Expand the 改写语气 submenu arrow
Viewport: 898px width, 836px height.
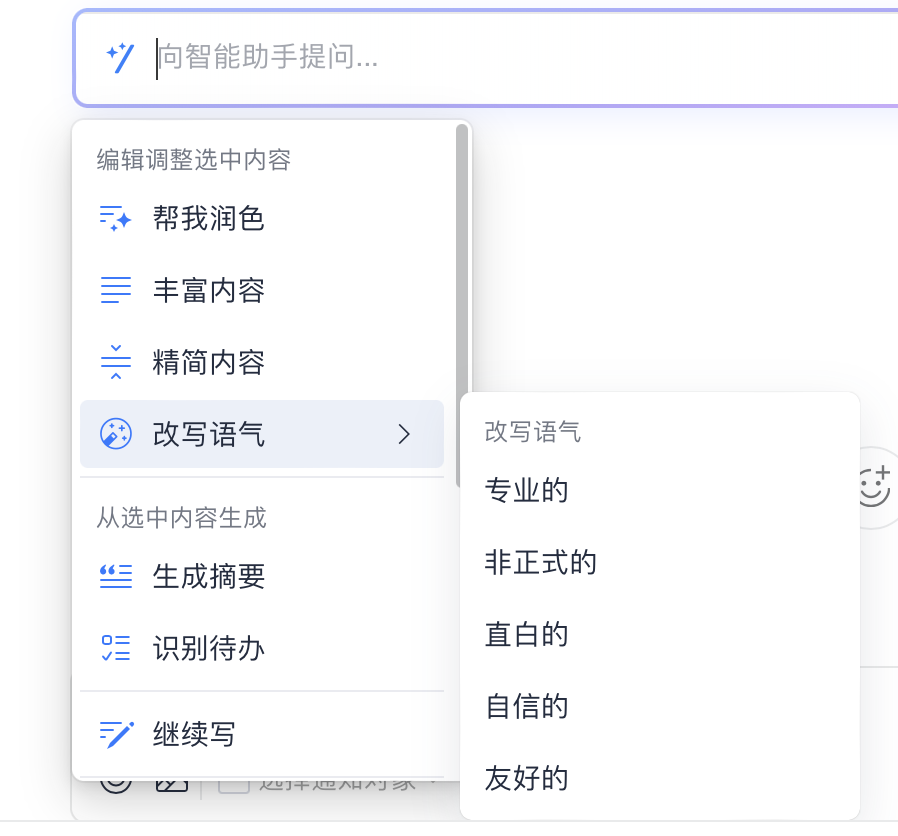404,434
